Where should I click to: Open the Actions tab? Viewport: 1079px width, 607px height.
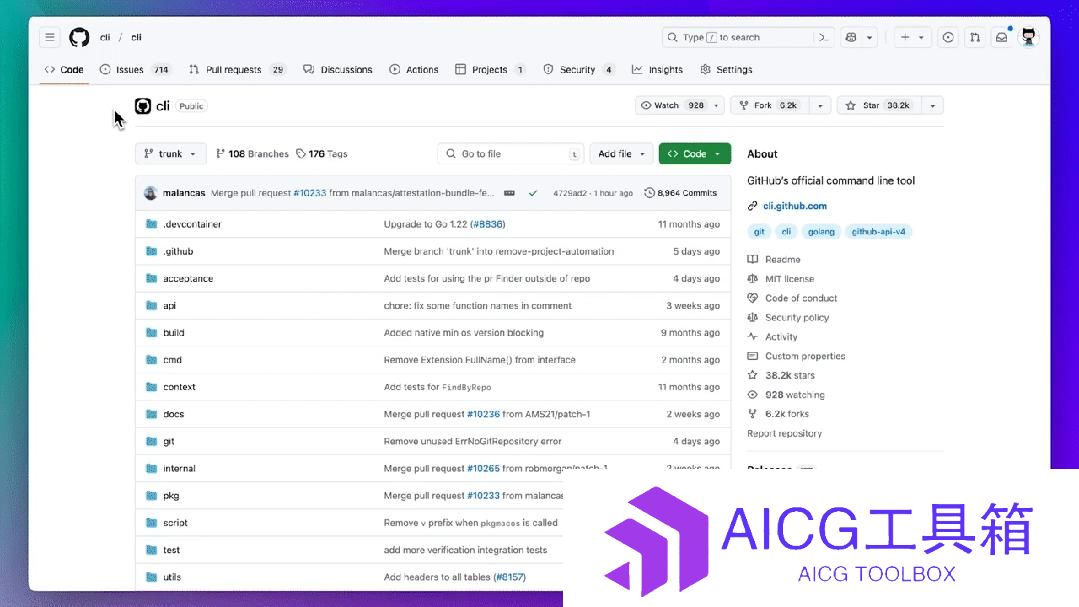(414, 70)
